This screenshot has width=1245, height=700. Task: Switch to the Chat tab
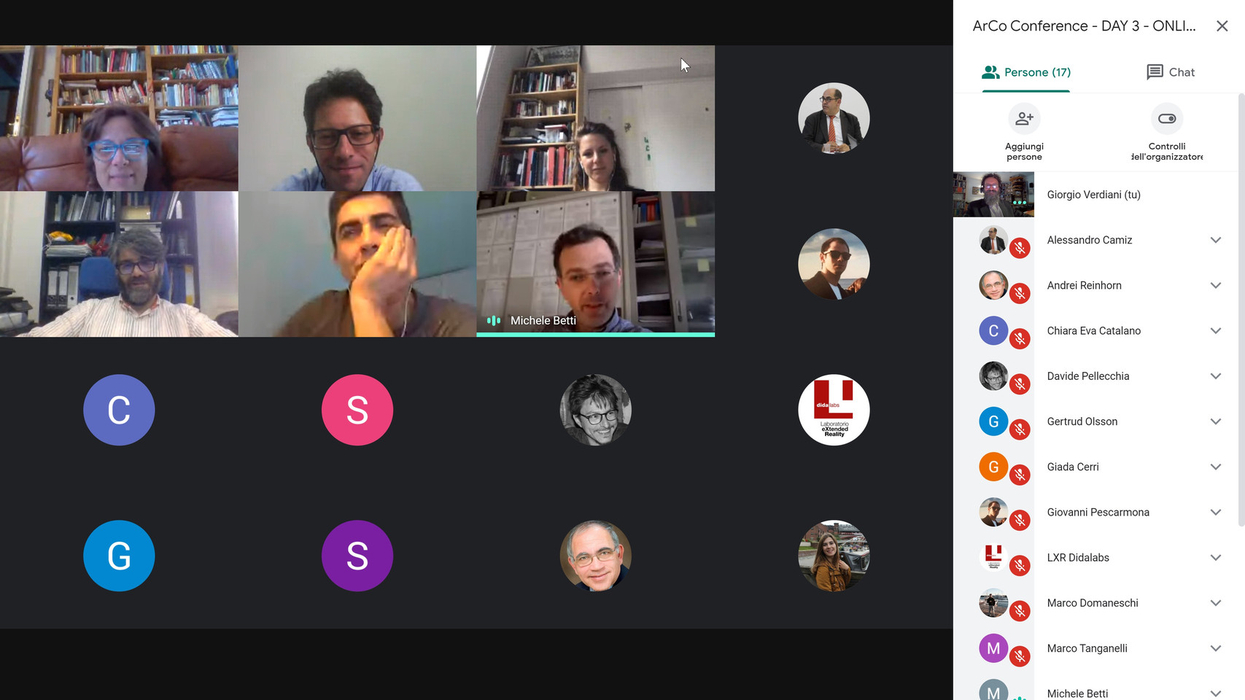click(x=1171, y=72)
